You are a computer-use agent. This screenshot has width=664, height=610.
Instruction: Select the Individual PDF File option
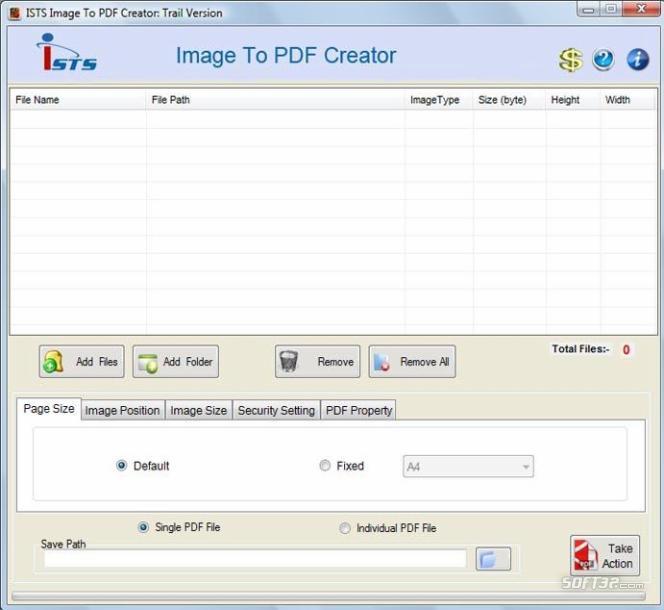(345, 528)
